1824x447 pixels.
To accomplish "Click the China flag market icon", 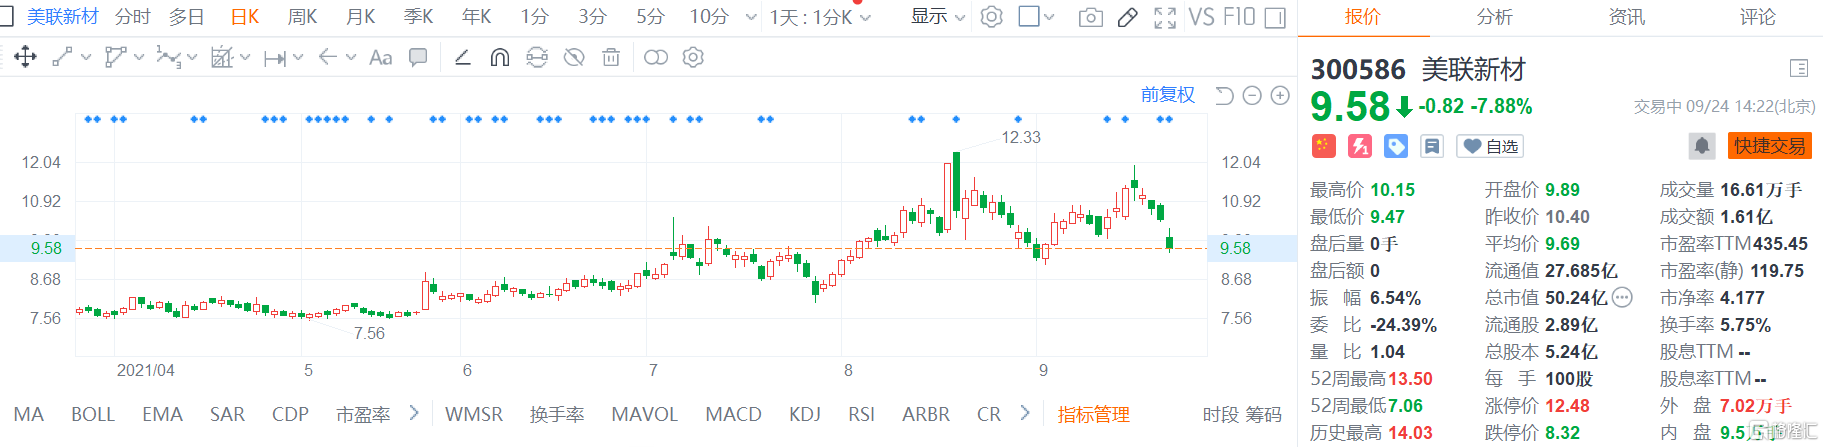I will [1323, 146].
